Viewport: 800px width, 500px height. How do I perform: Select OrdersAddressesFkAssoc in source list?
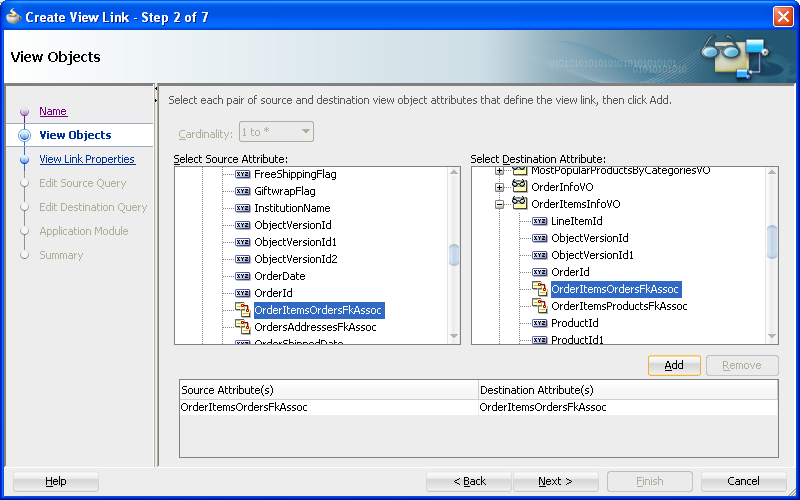315,327
